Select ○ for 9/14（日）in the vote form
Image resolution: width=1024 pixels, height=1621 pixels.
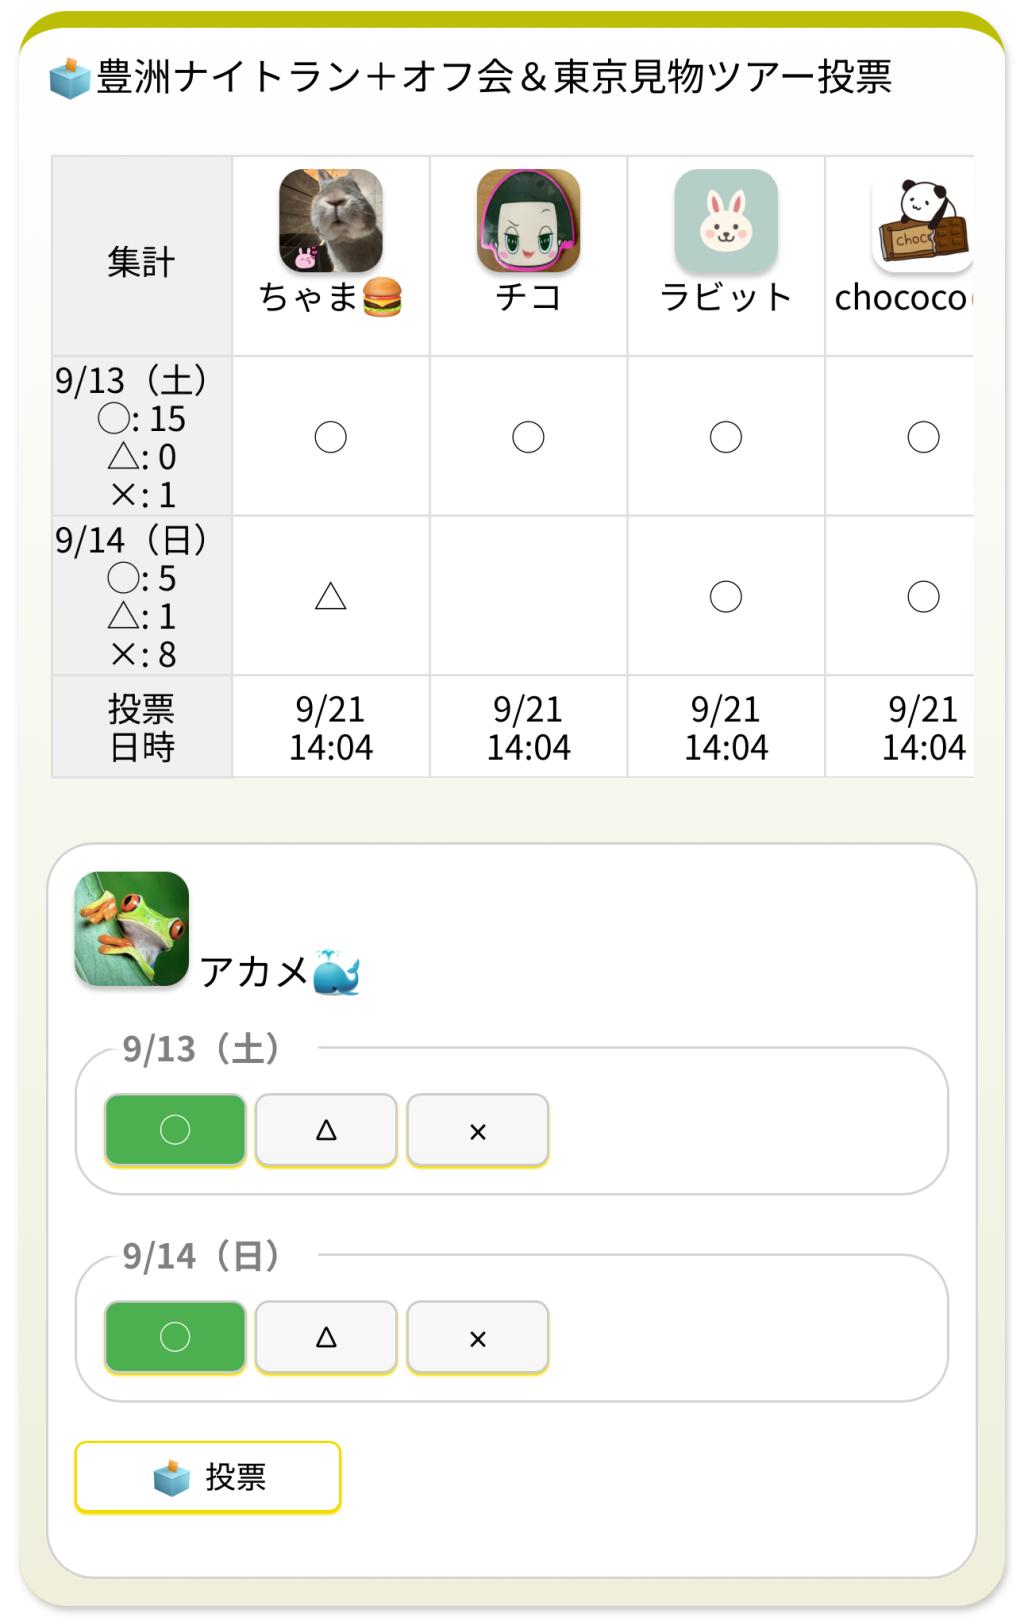pyautogui.click(x=175, y=1337)
